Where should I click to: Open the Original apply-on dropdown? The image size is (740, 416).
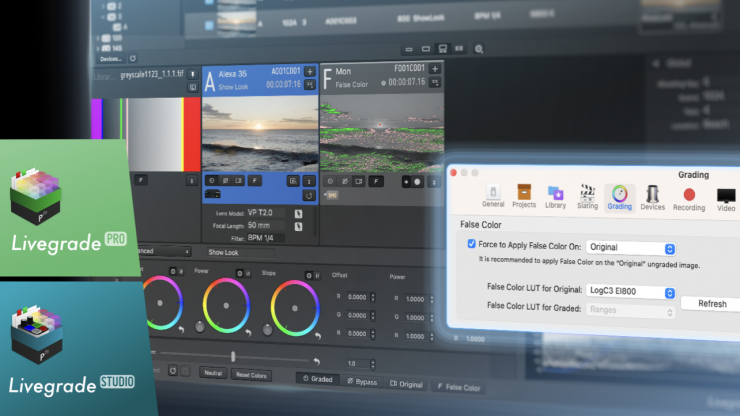point(631,247)
